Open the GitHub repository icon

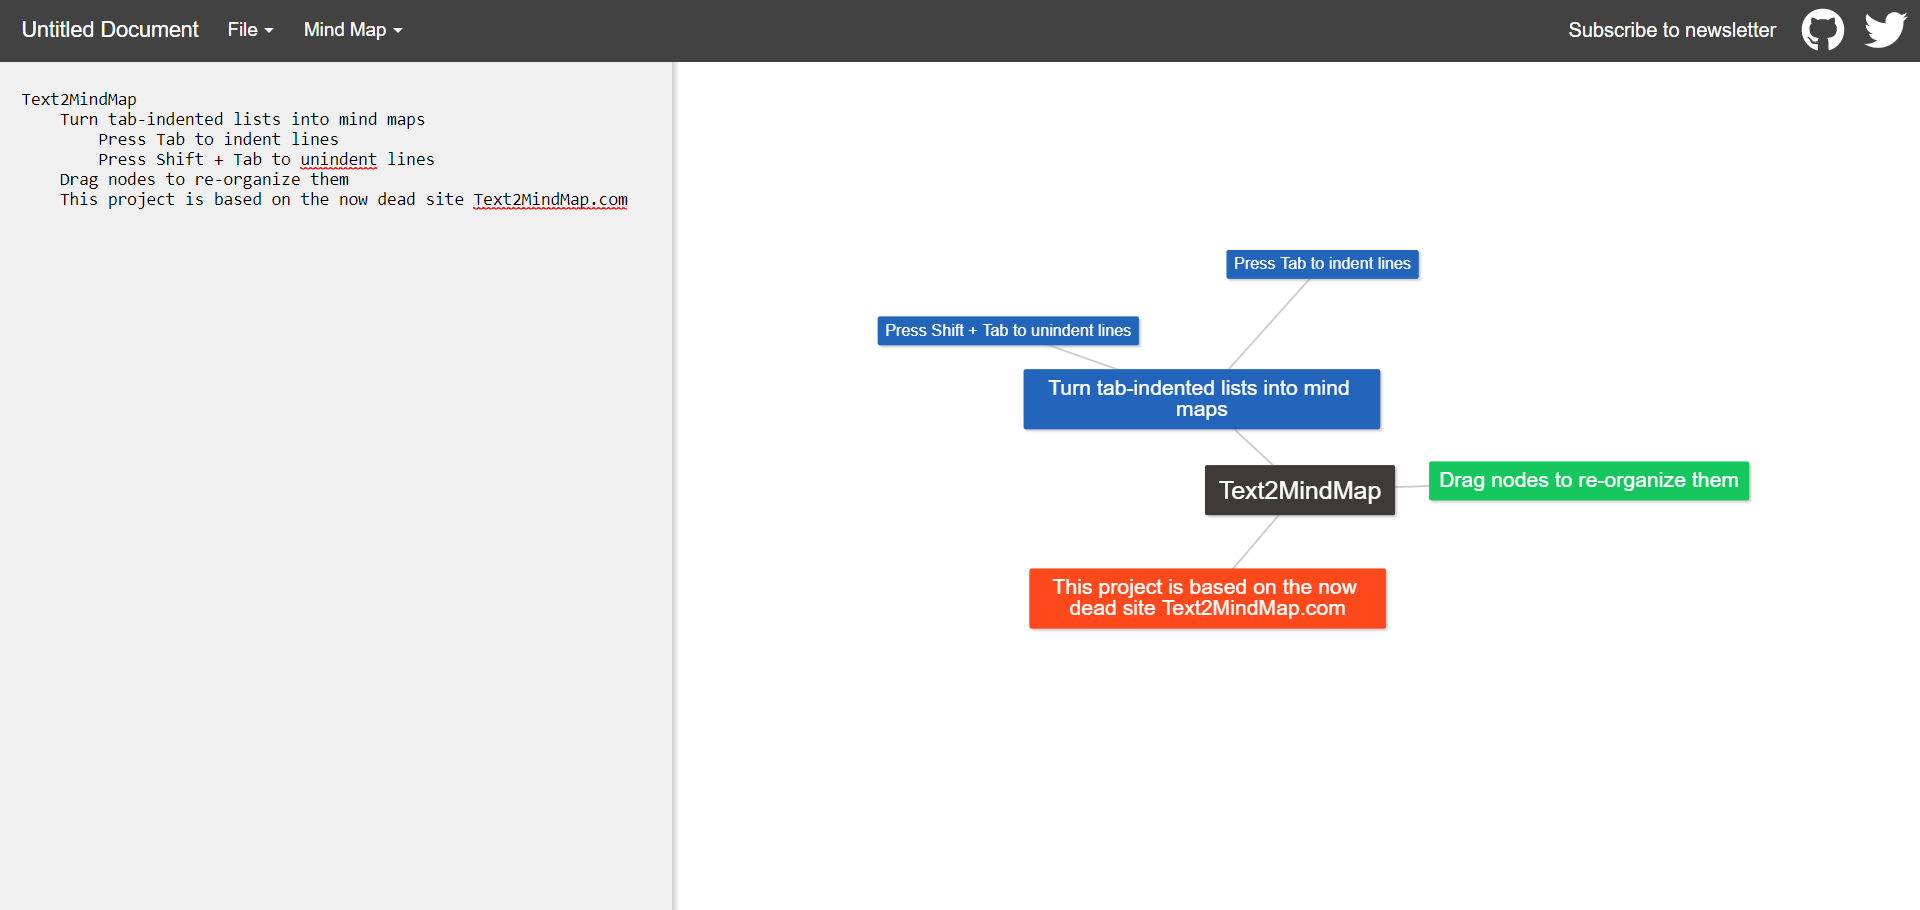(x=1822, y=30)
